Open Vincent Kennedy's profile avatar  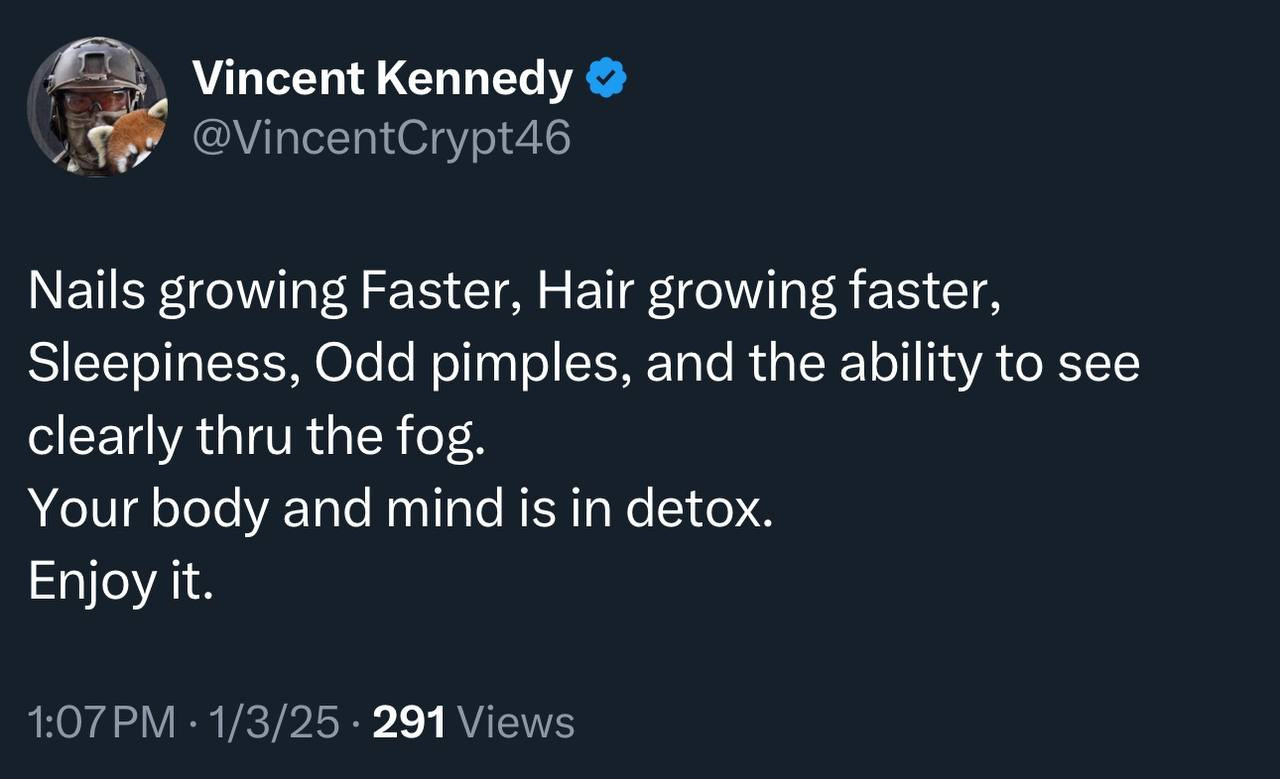(x=97, y=107)
